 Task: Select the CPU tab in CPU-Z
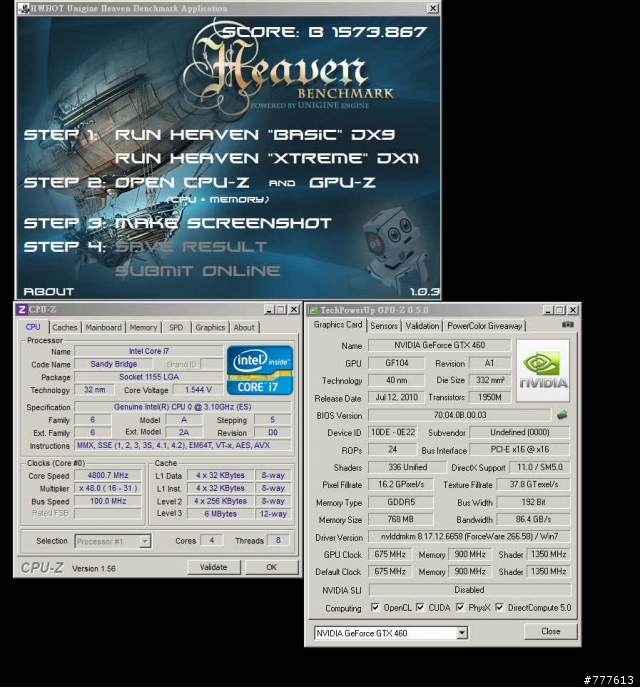coord(33,327)
